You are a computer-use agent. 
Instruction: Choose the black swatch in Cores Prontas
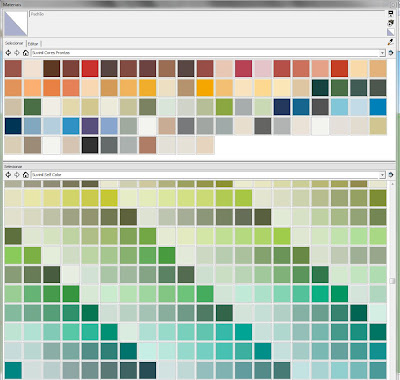90,145
